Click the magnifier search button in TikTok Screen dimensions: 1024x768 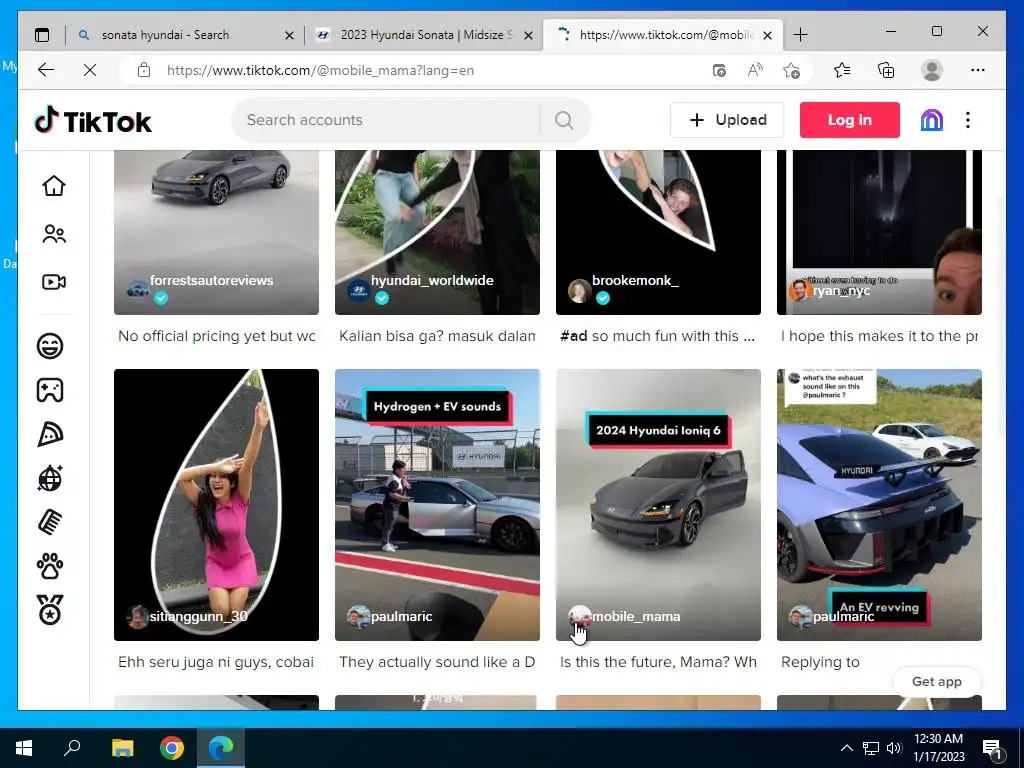(564, 120)
